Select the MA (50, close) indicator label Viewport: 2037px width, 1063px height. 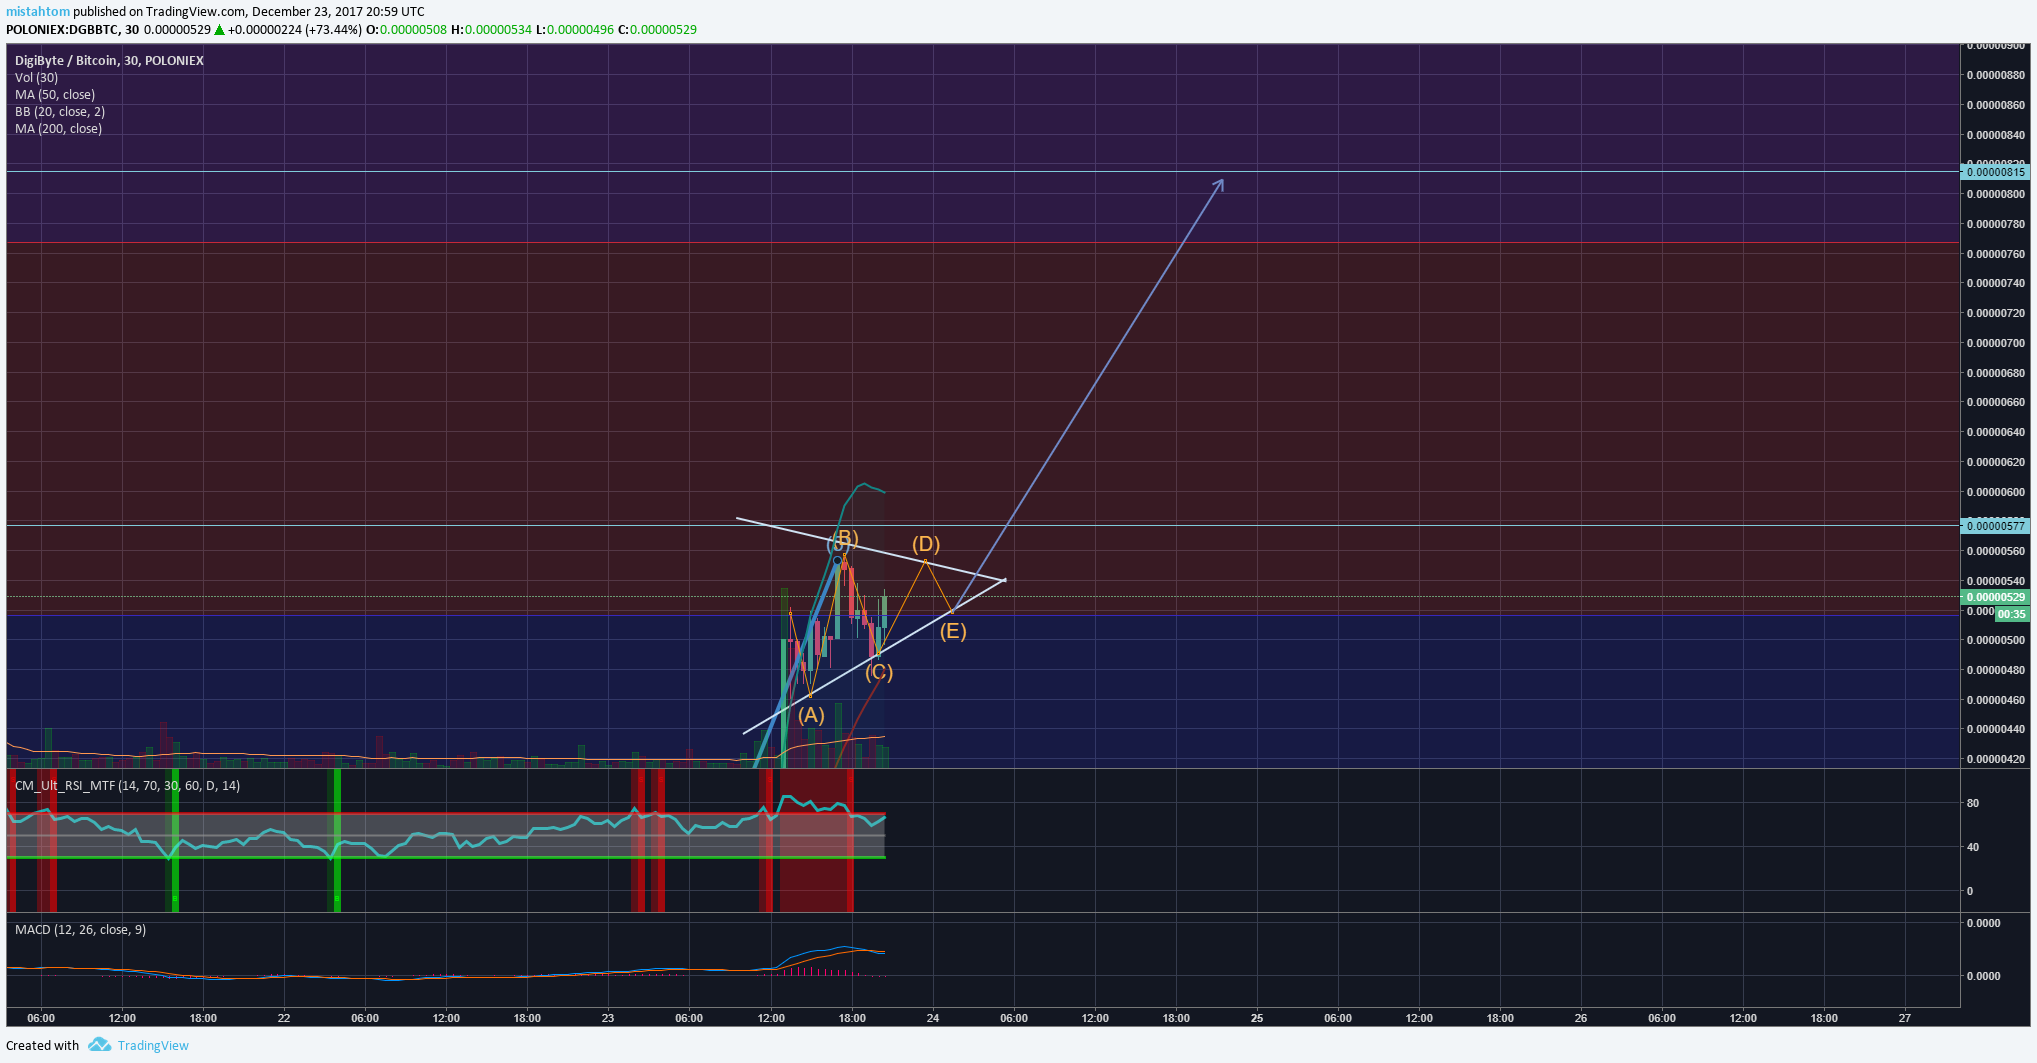tap(55, 94)
